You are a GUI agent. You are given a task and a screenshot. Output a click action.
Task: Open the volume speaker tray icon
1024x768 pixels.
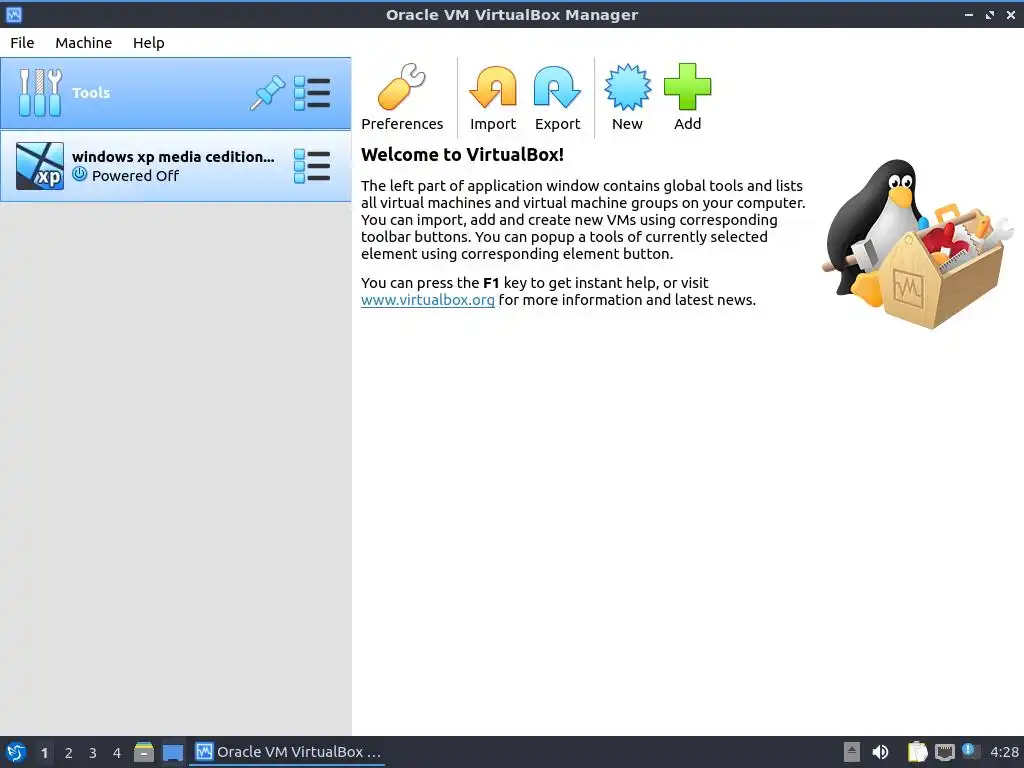(x=880, y=752)
